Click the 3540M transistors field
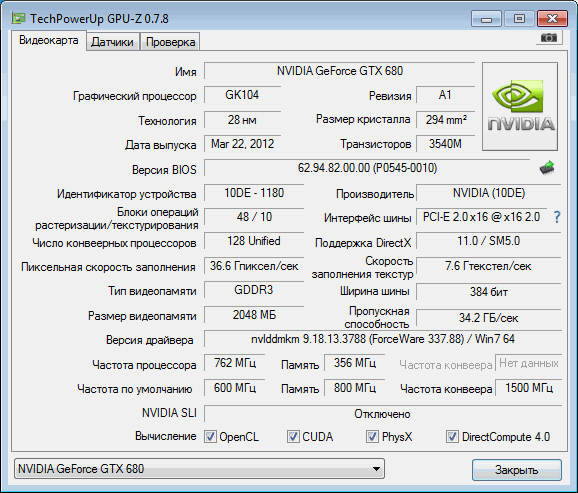This screenshot has height=493, width=578. point(445,144)
